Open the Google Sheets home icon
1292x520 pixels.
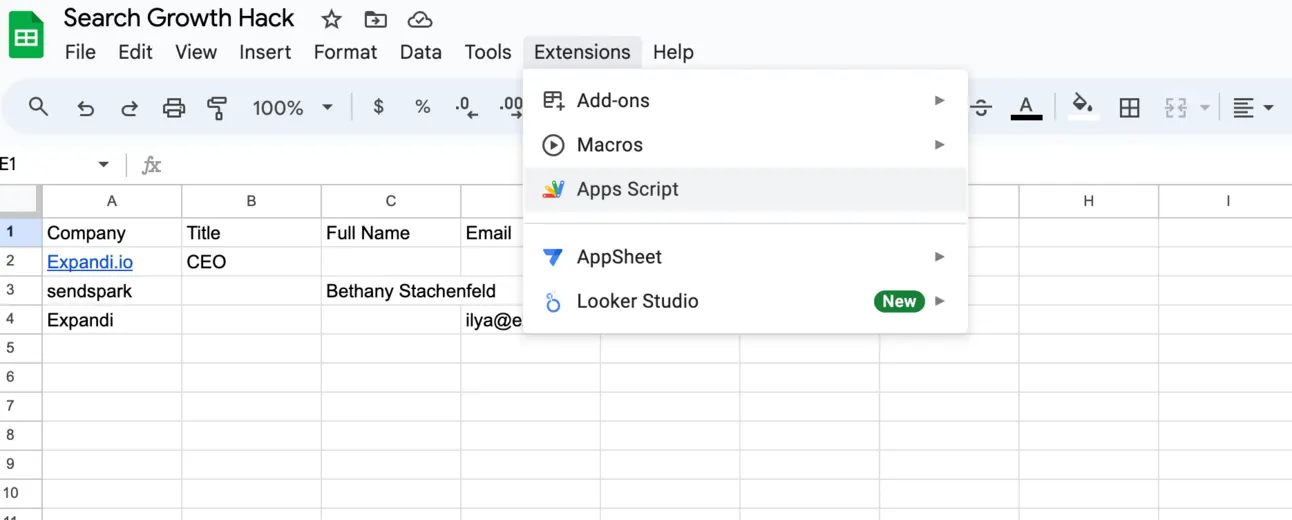point(26,35)
